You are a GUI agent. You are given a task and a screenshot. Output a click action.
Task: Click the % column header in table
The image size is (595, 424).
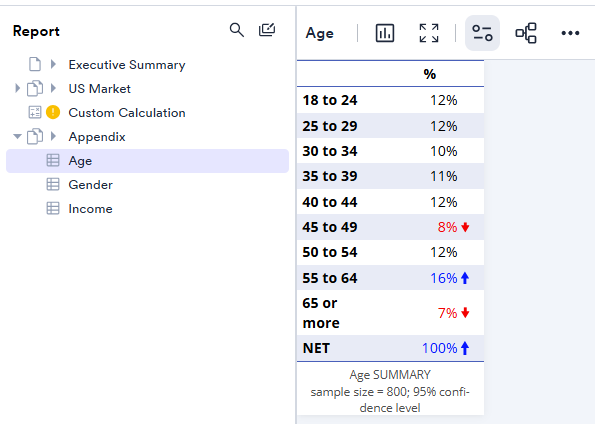pyautogui.click(x=430, y=74)
